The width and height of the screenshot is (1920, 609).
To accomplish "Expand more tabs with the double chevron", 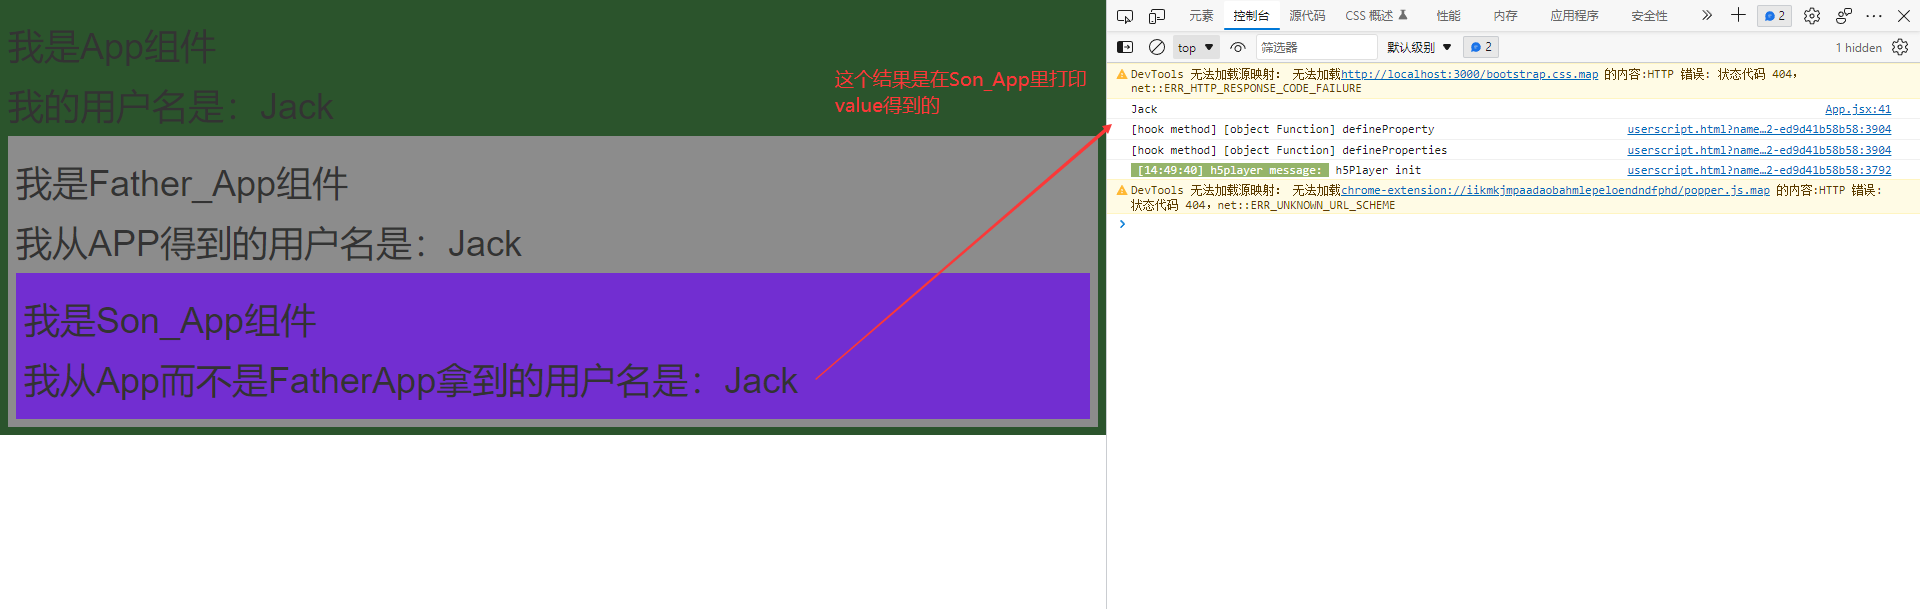I will click(x=1707, y=15).
